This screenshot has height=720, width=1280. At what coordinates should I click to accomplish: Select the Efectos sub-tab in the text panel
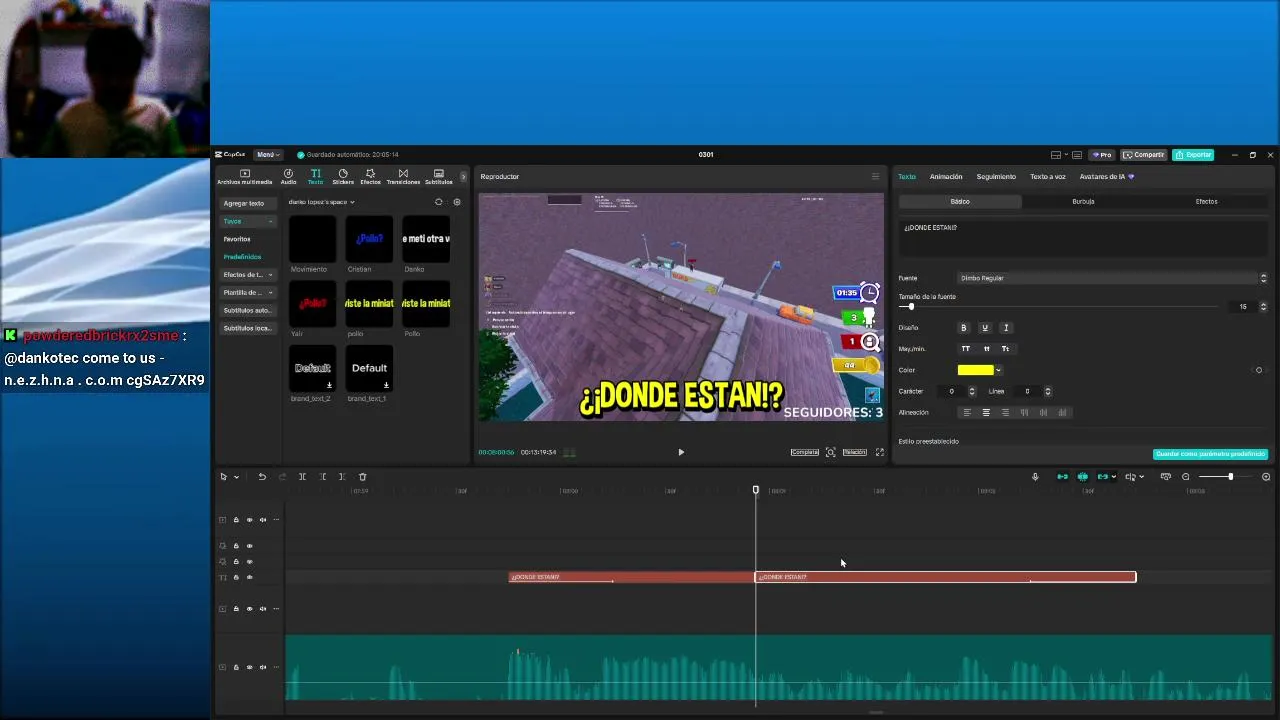coord(1207,202)
